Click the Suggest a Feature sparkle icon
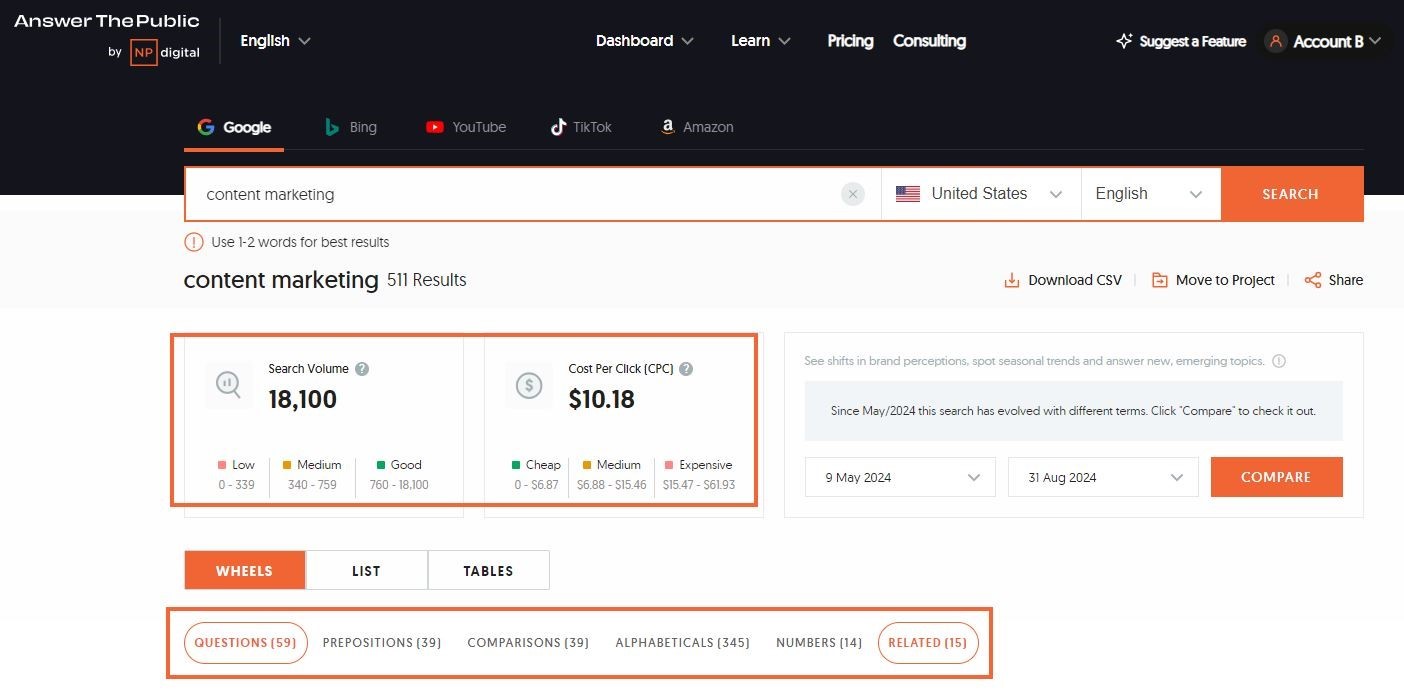This screenshot has width=1404, height=691. tap(1124, 41)
